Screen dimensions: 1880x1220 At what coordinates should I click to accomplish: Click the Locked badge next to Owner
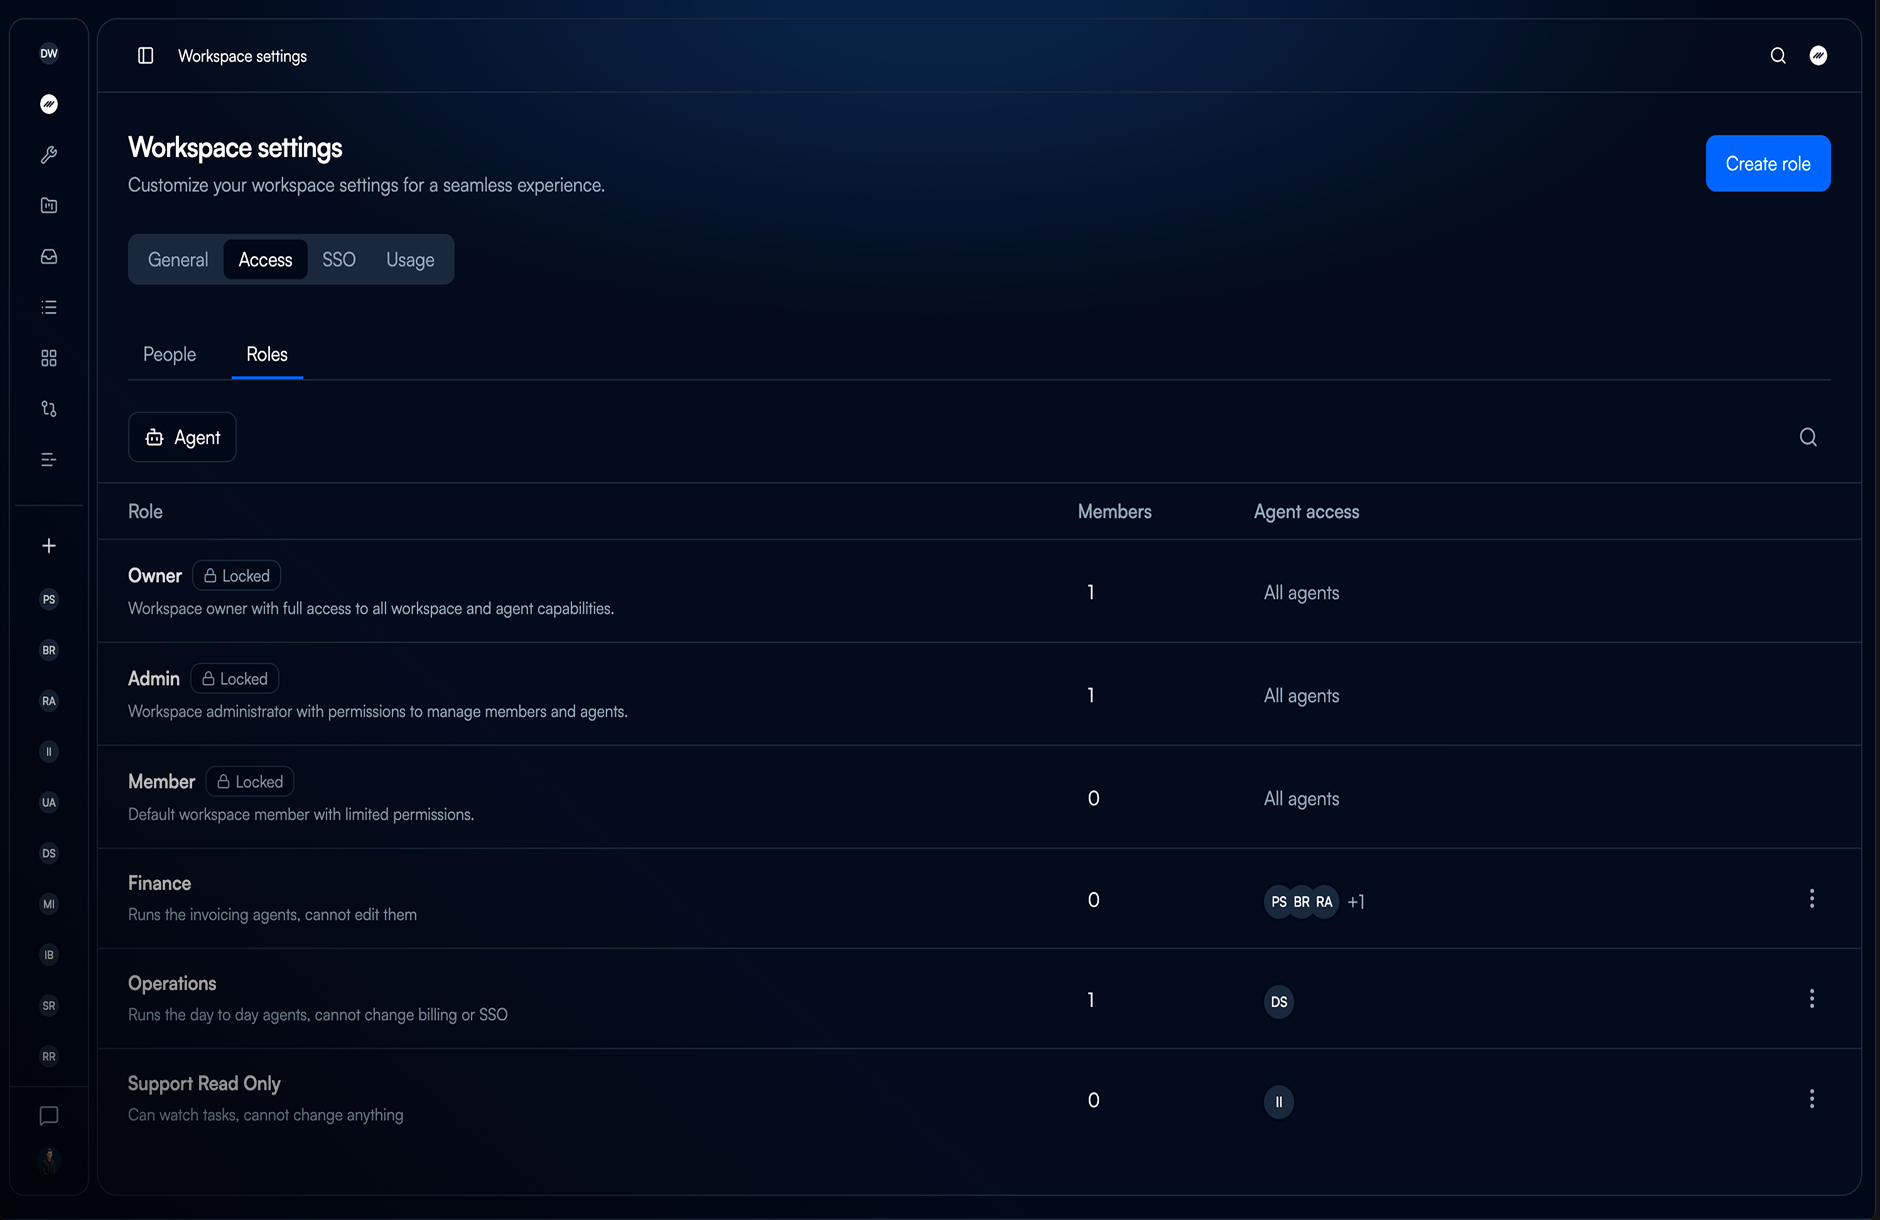[237, 576]
